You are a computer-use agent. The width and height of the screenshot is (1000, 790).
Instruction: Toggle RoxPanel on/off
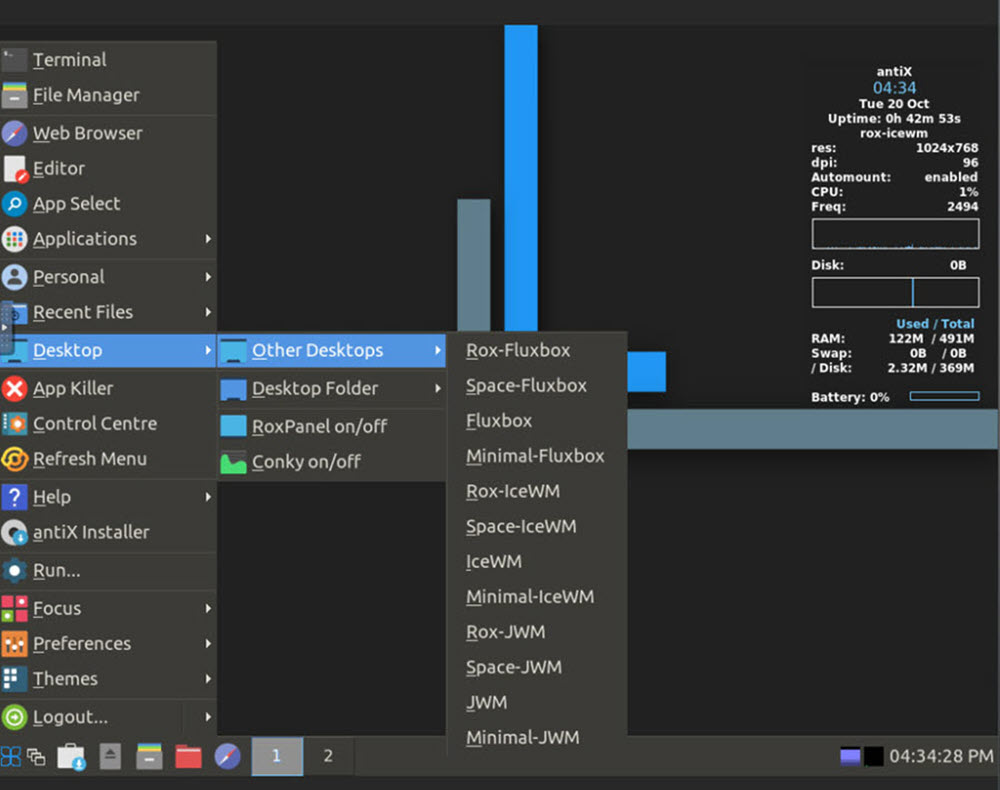[x=319, y=426]
